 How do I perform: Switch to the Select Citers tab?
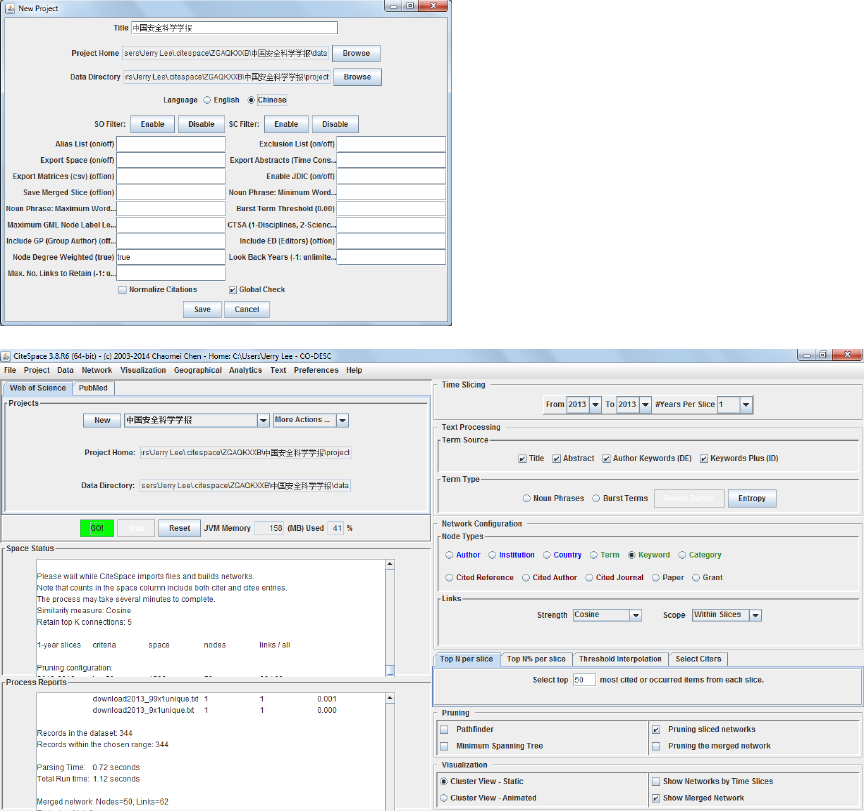[698, 659]
